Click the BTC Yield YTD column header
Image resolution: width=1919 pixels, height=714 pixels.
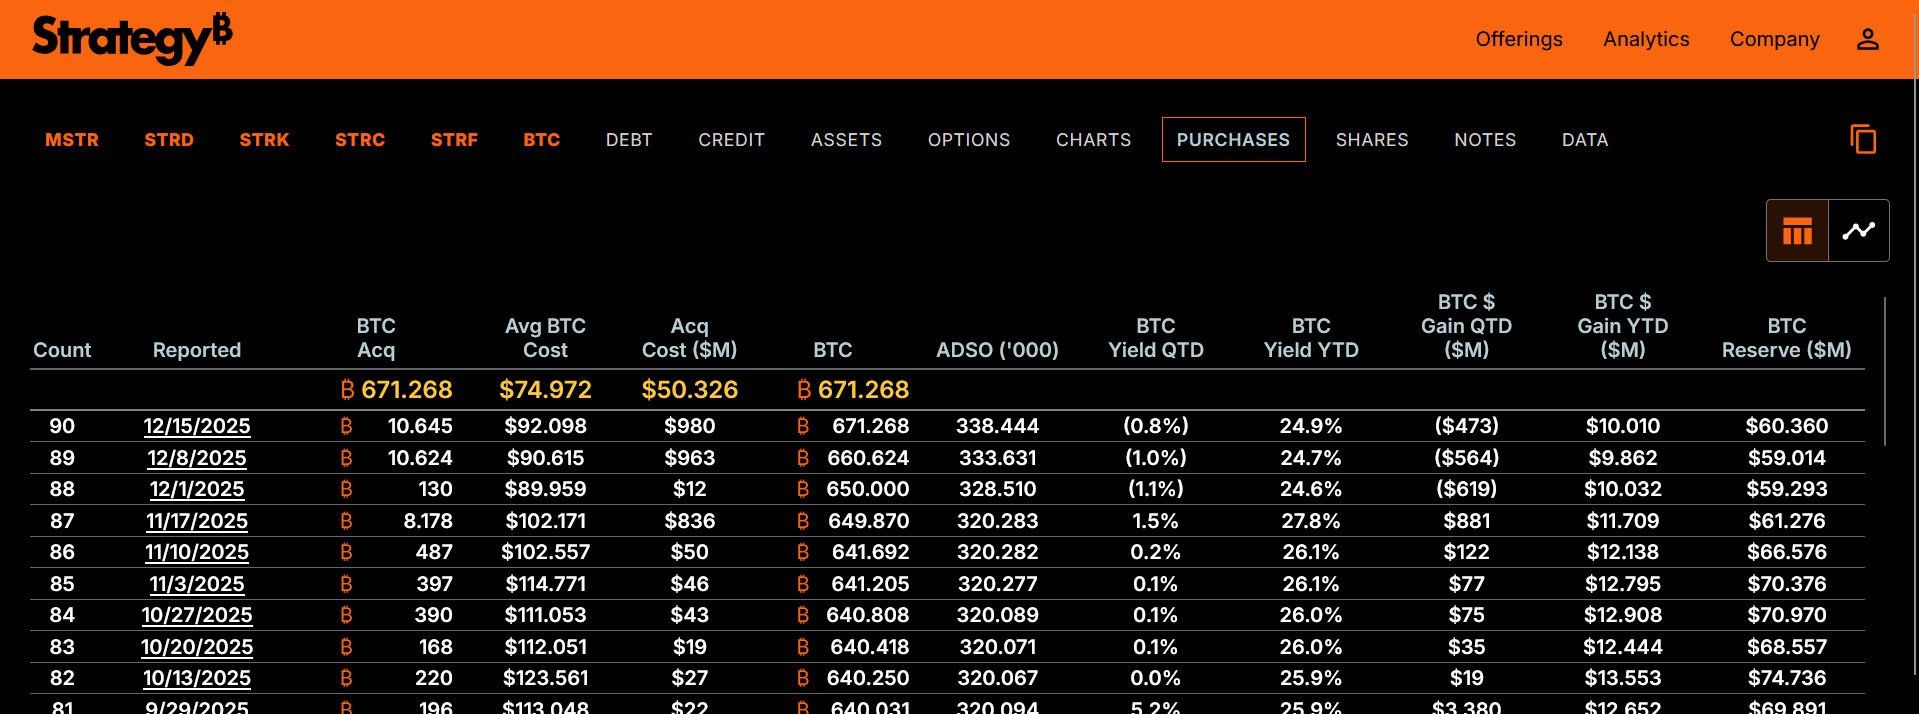[x=1310, y=338]
